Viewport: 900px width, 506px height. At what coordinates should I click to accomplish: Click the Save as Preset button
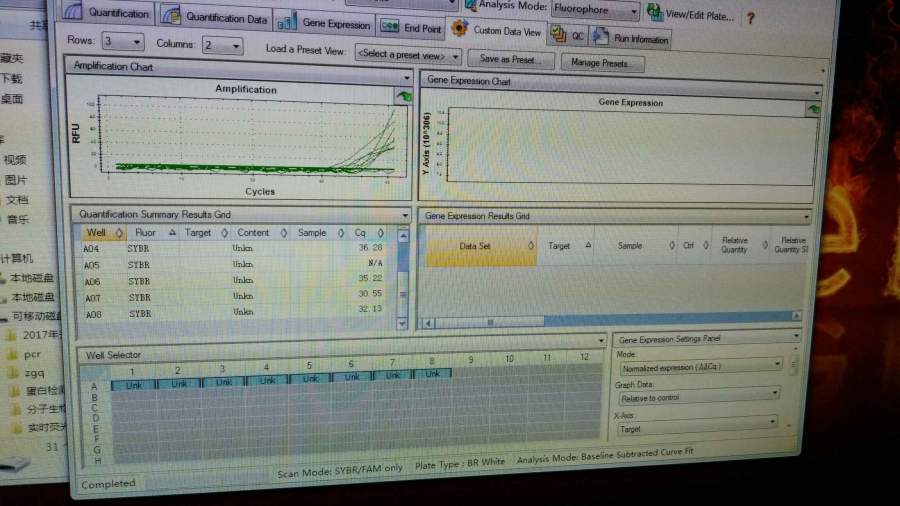[510, 59]
